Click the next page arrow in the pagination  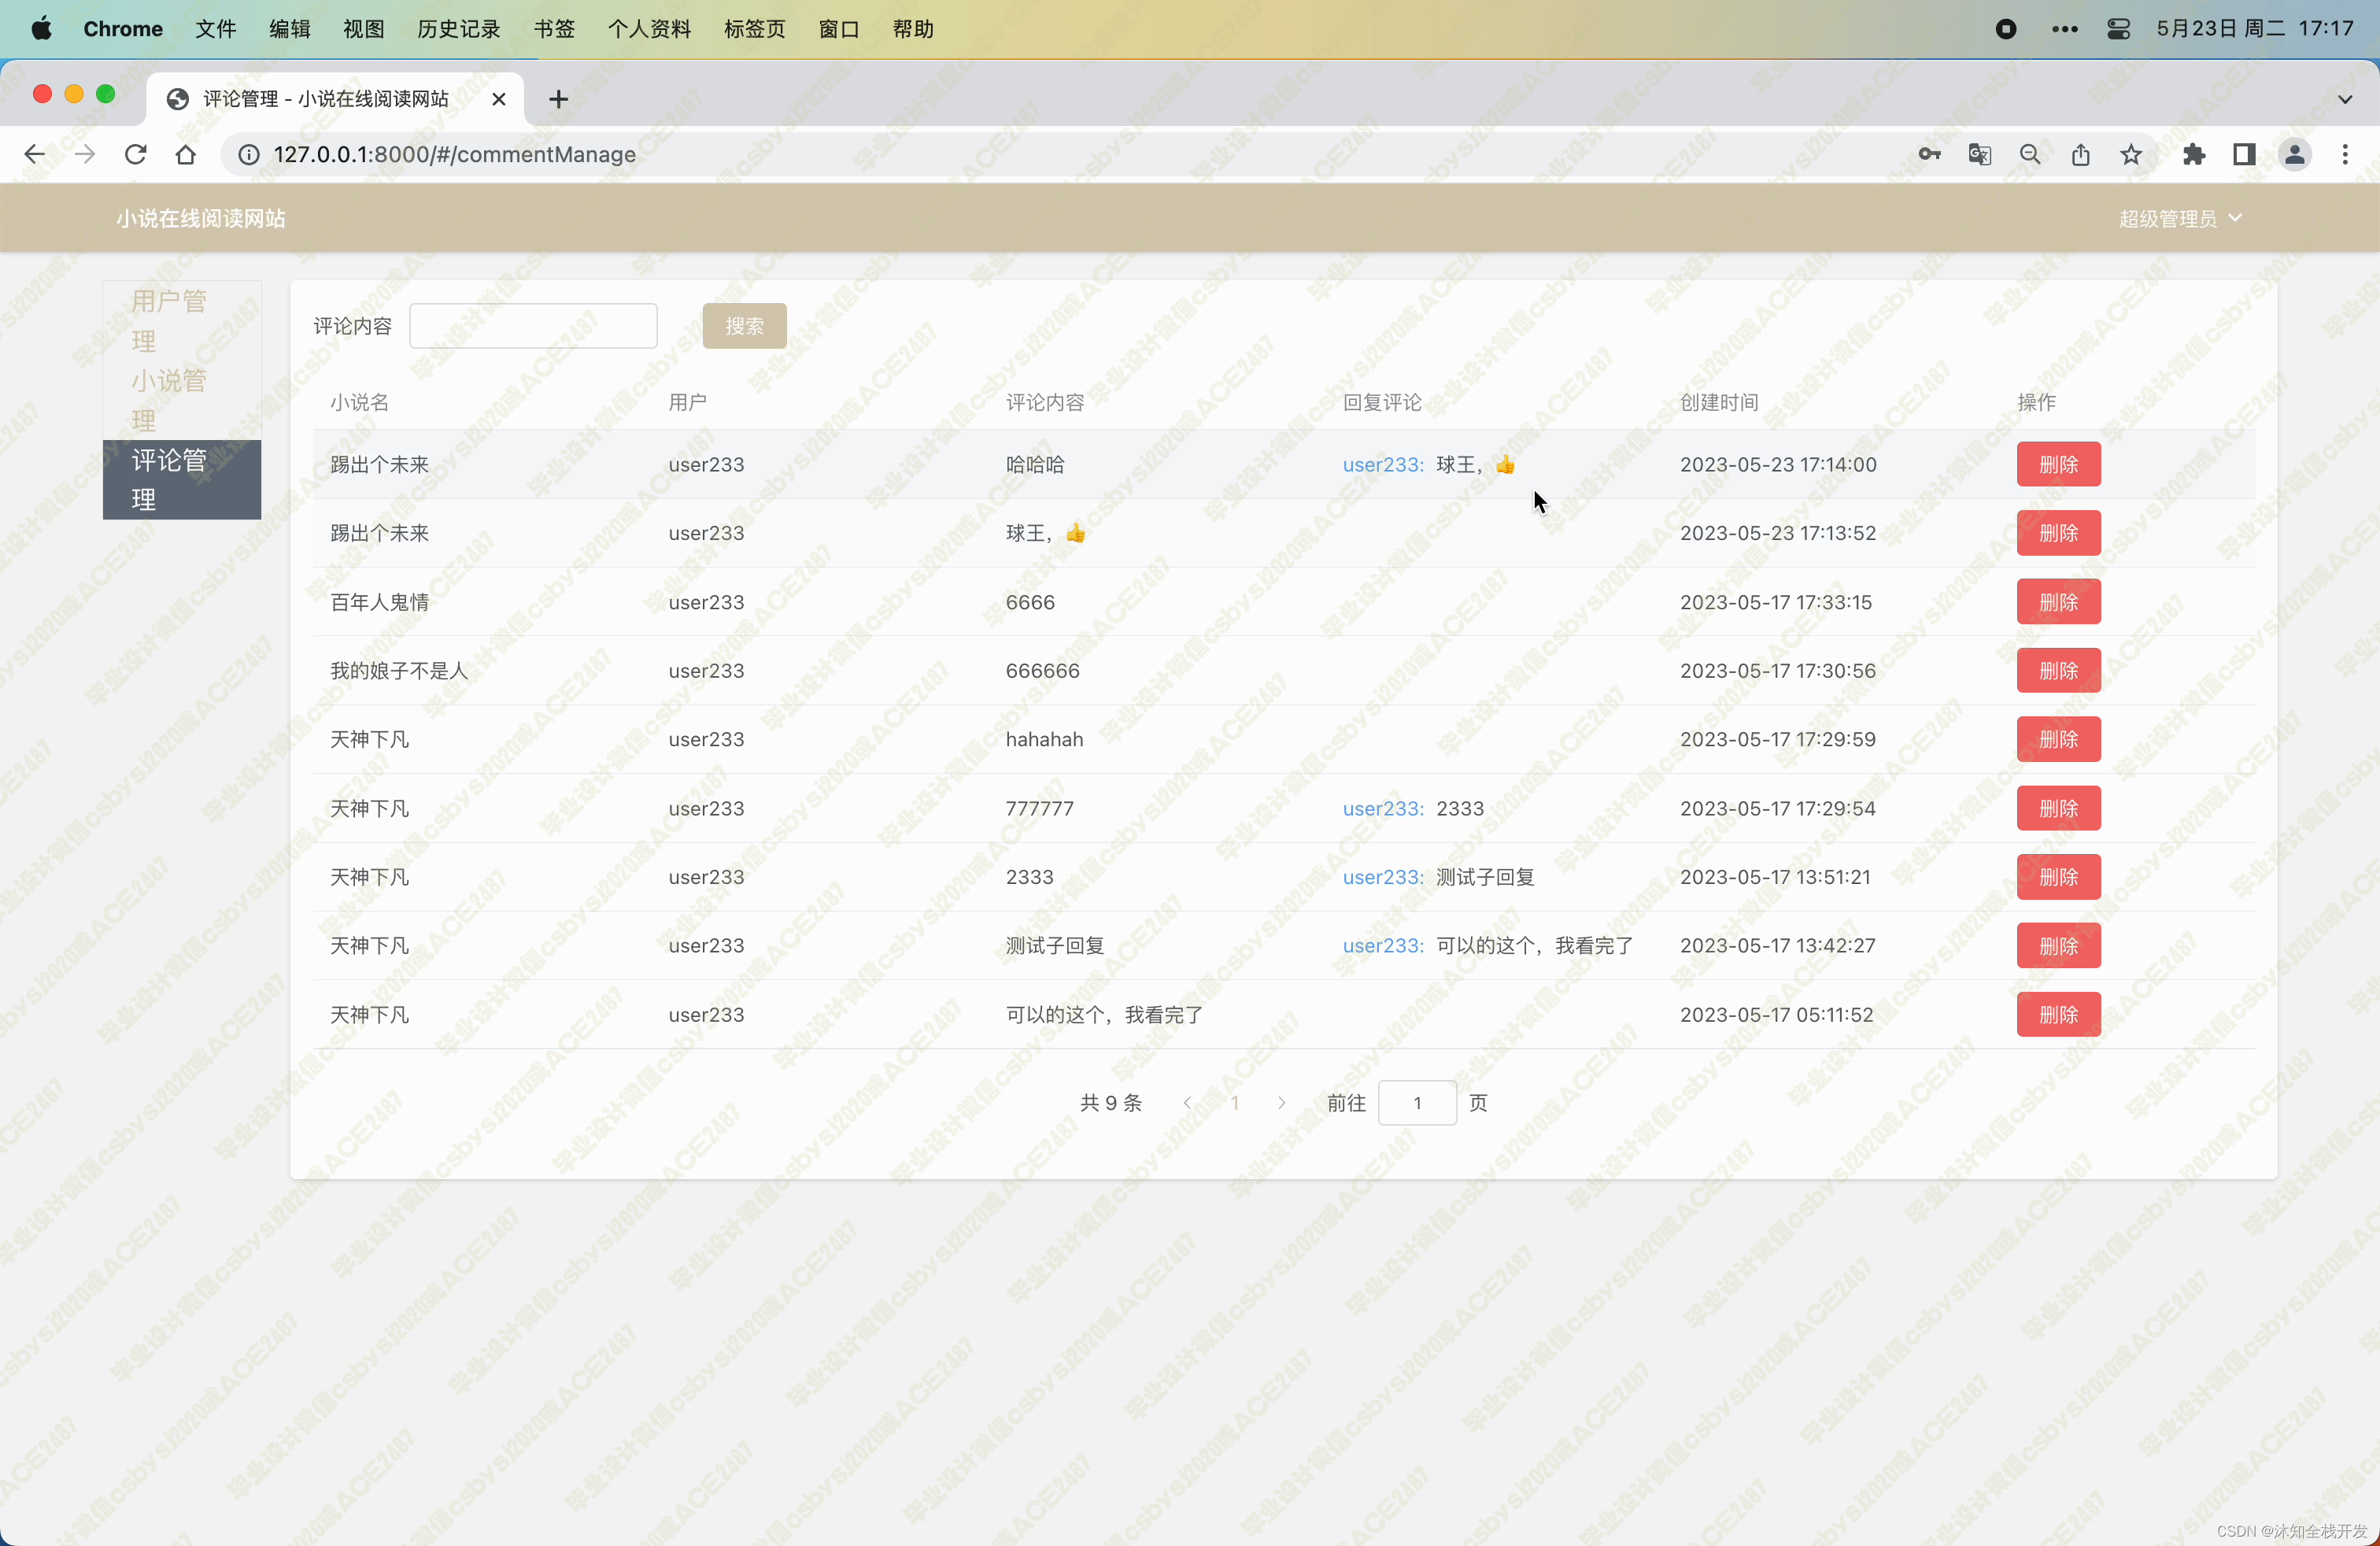click(x=1282, y=1103)
